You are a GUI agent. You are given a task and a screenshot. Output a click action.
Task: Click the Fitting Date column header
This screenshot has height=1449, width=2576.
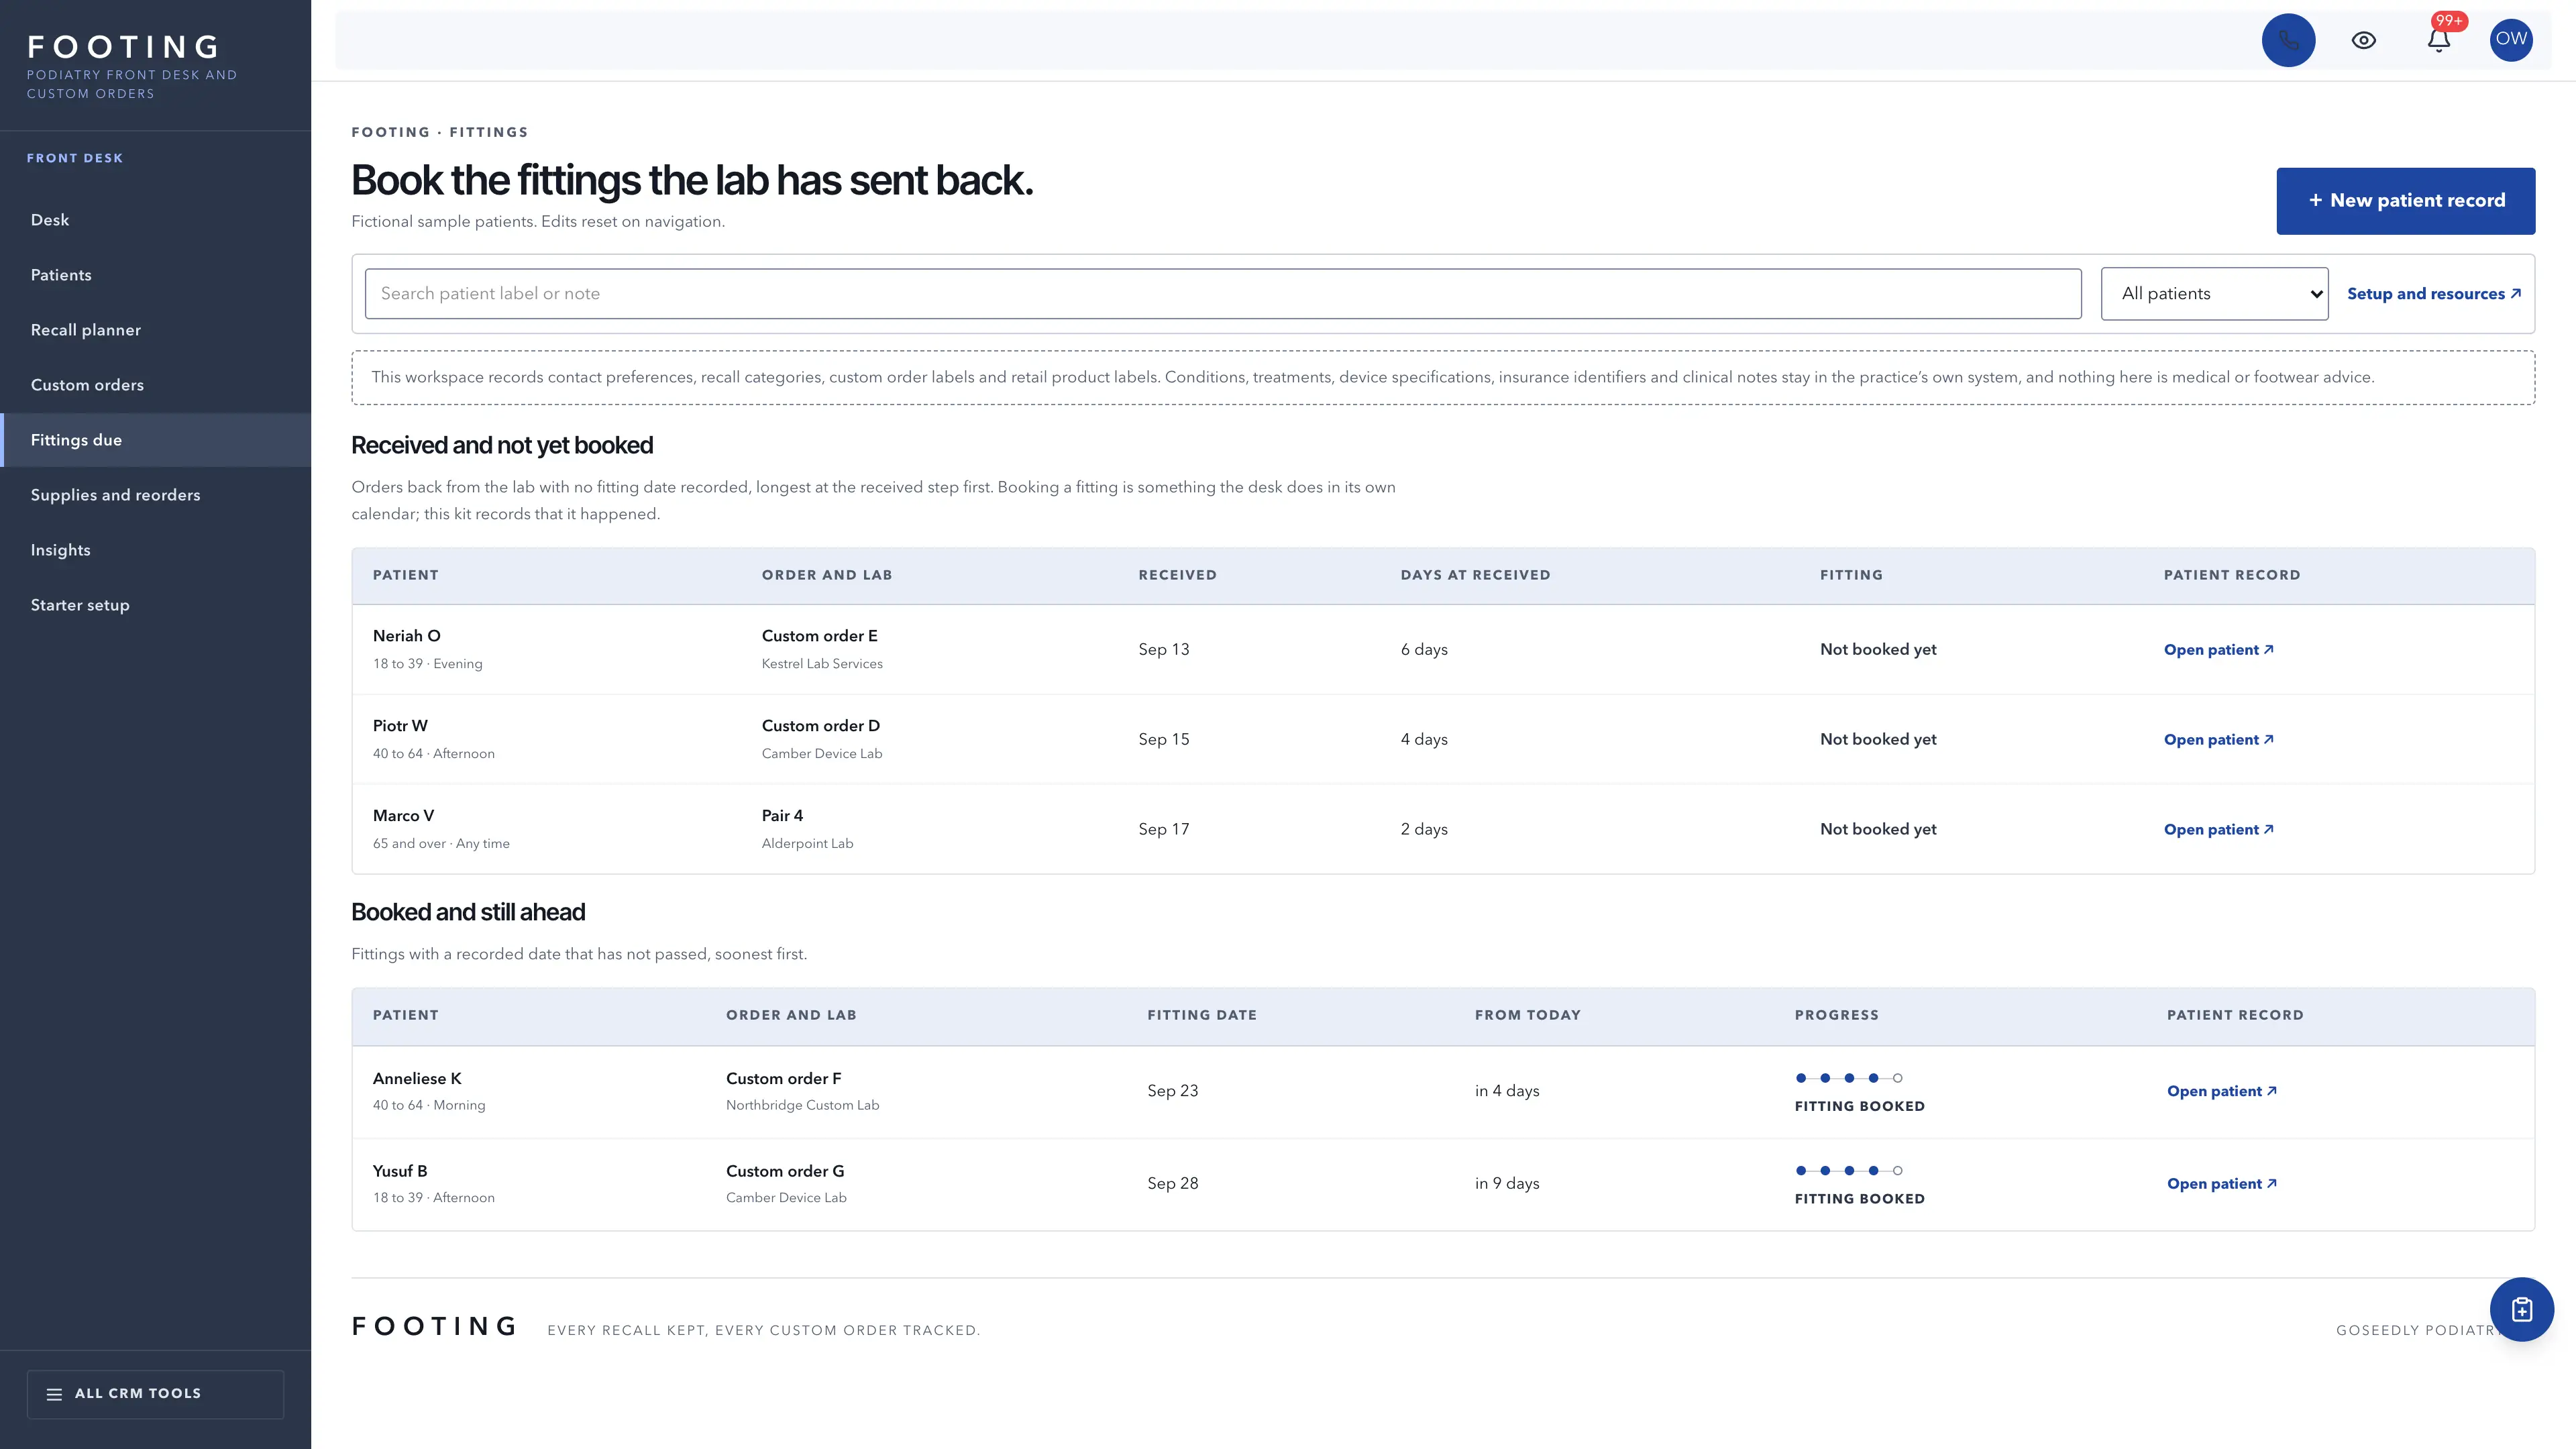click(1201, 1016)
